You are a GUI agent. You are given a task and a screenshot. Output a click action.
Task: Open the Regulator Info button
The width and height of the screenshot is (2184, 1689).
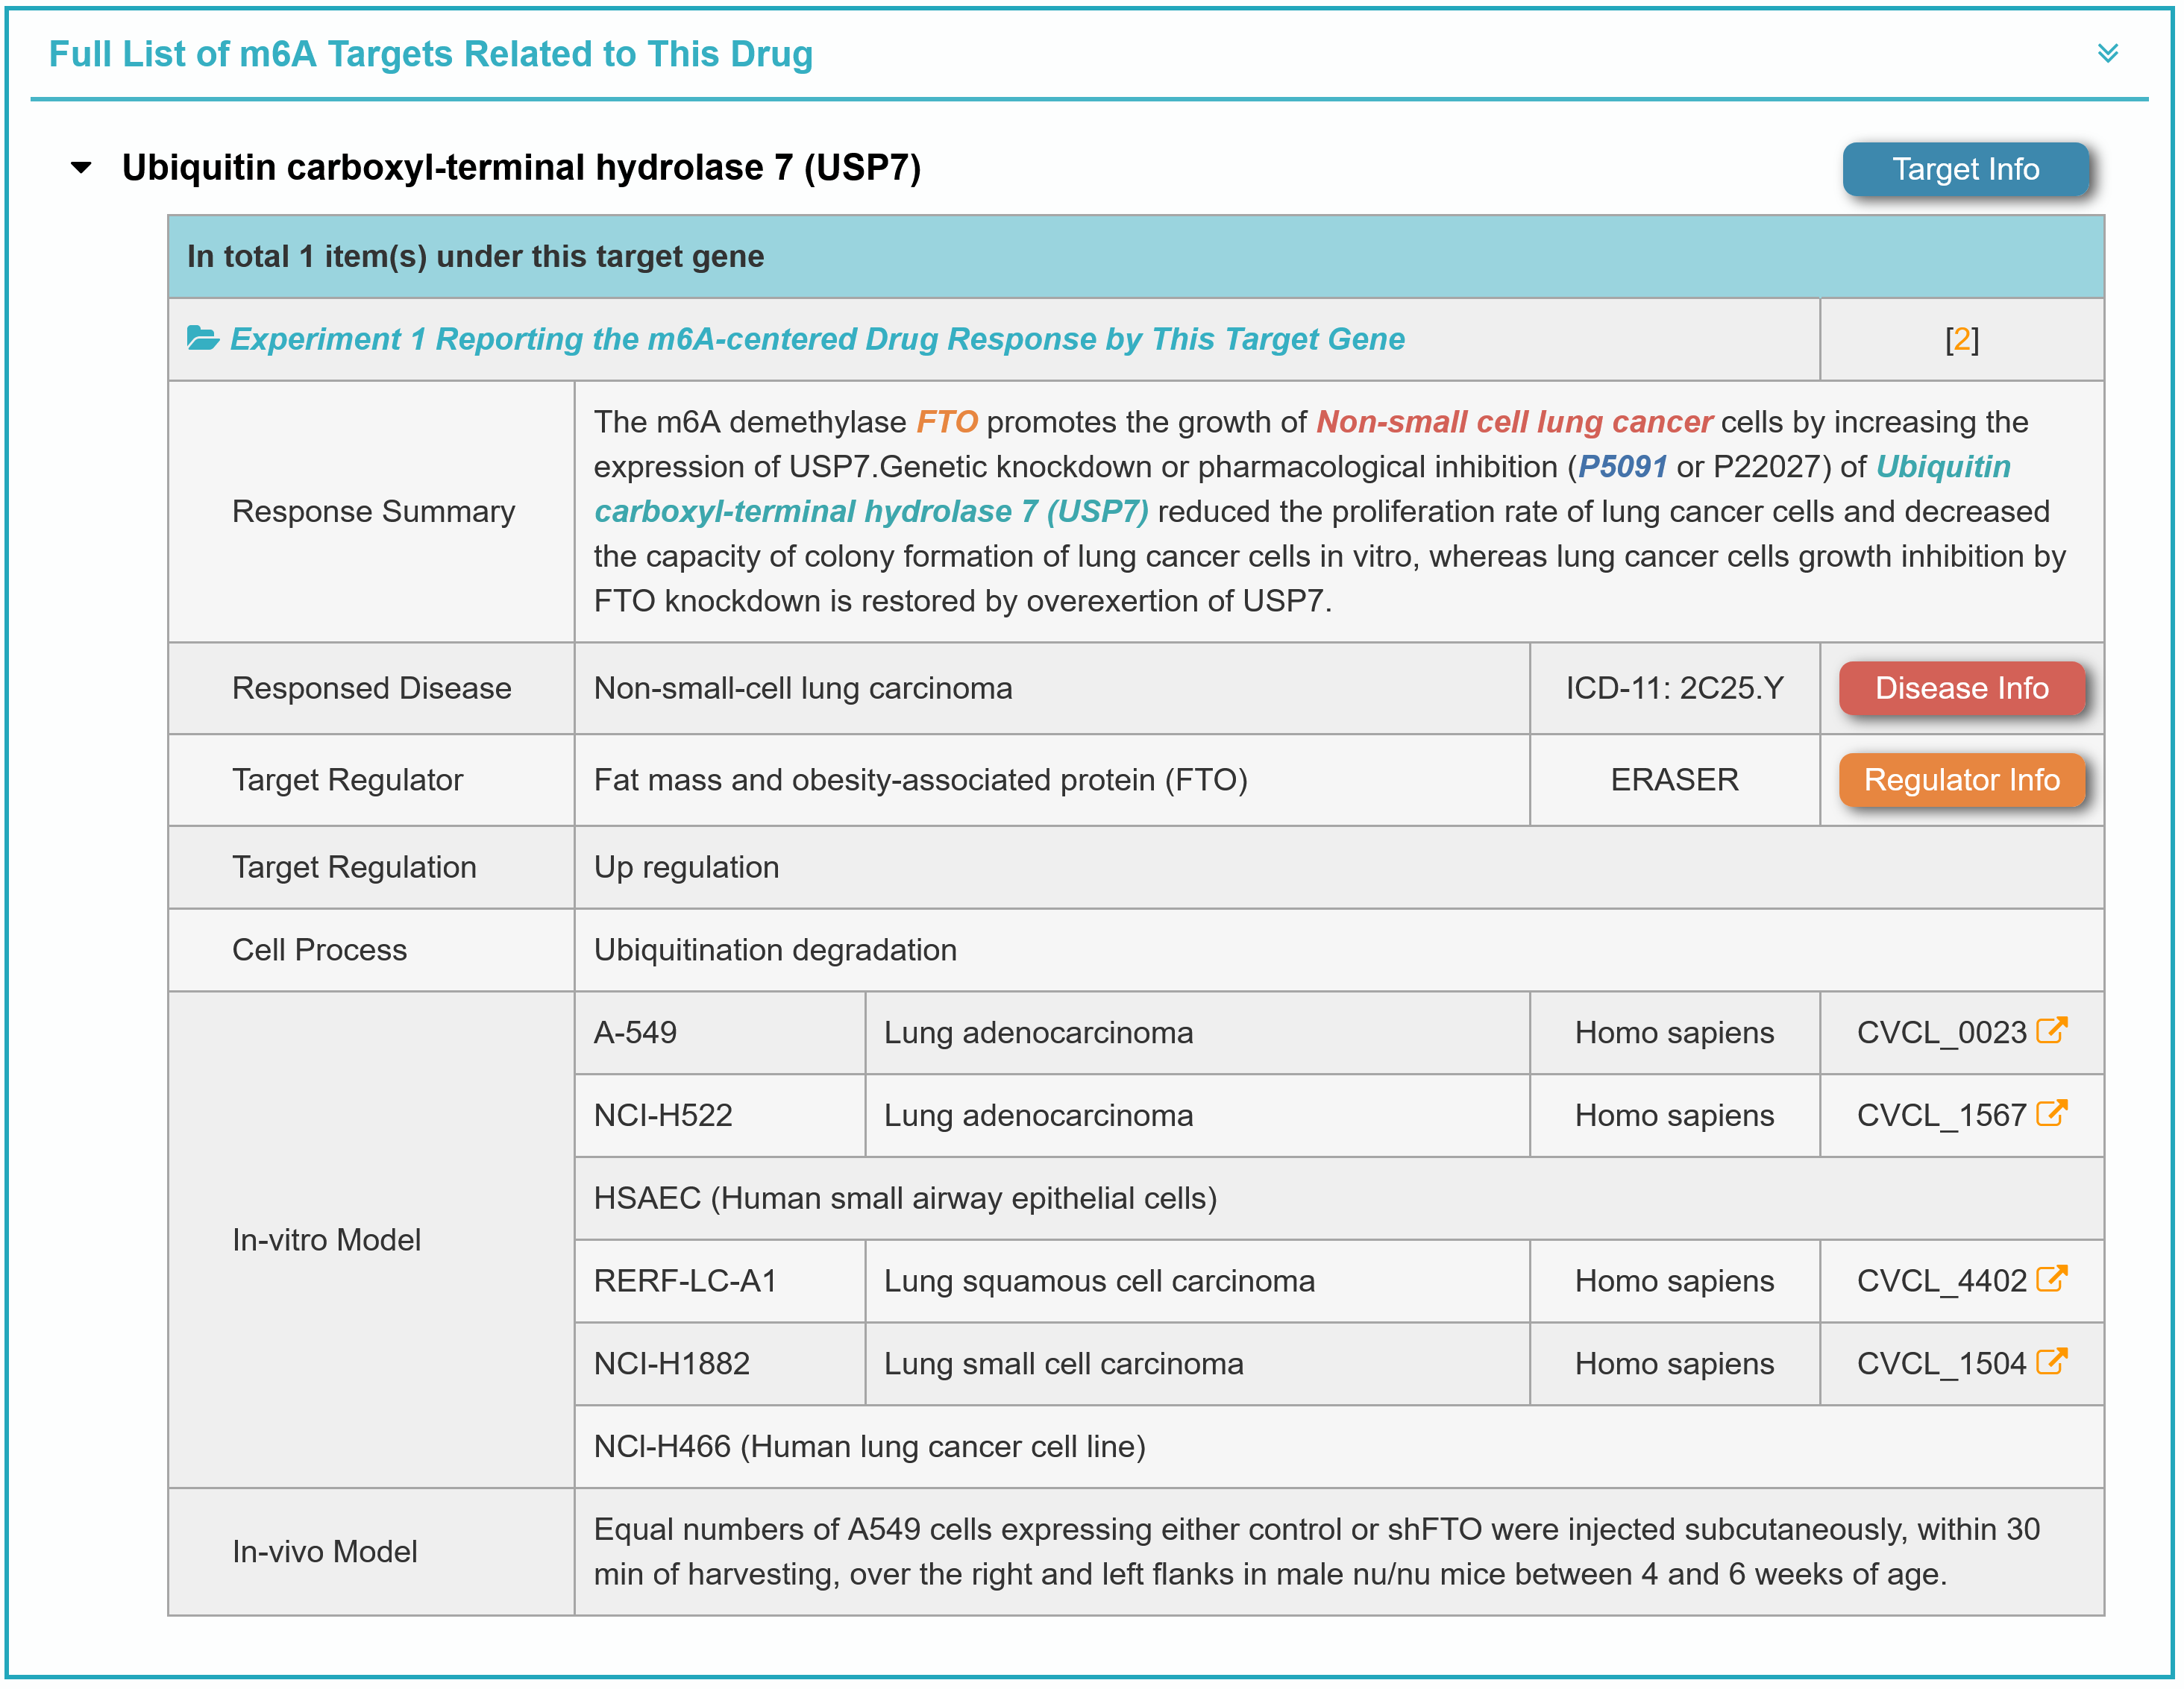coord(1960,780)
